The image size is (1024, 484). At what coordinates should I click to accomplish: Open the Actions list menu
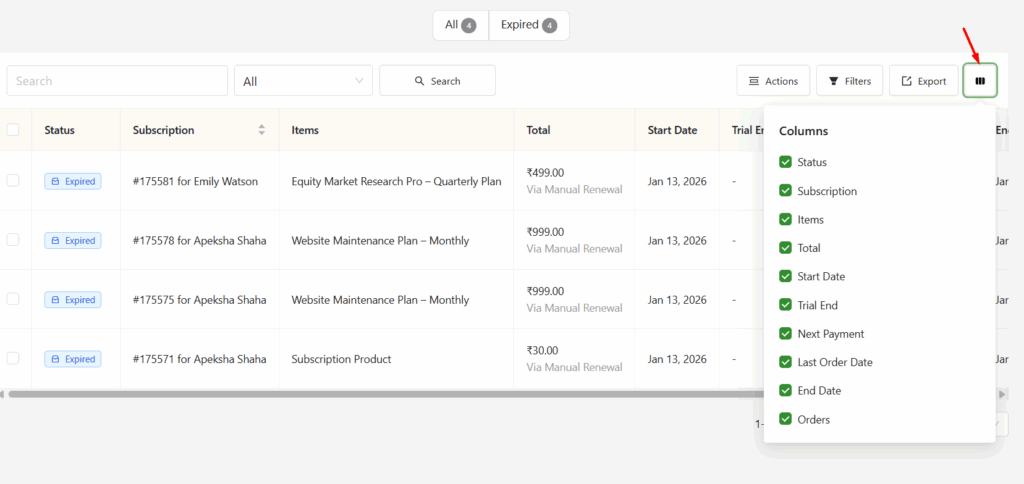[x=773, y=81]
